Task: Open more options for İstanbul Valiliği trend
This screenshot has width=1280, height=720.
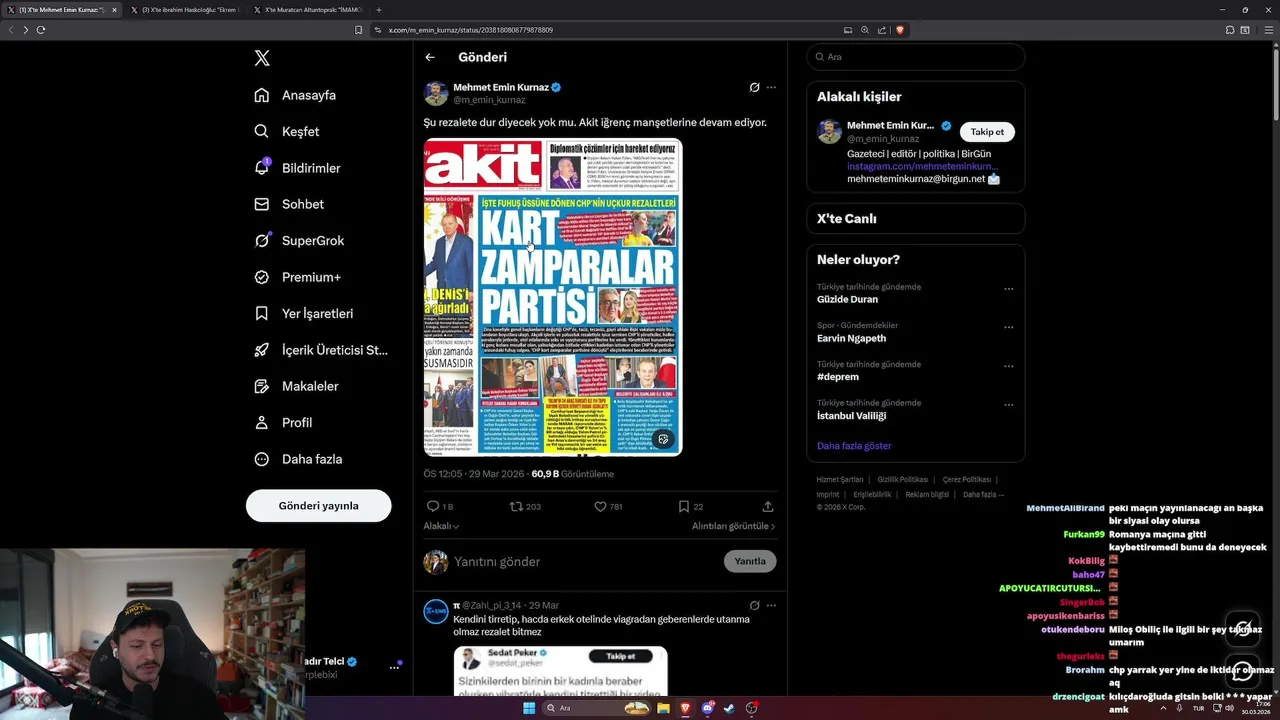Action: pos(1008,405)
